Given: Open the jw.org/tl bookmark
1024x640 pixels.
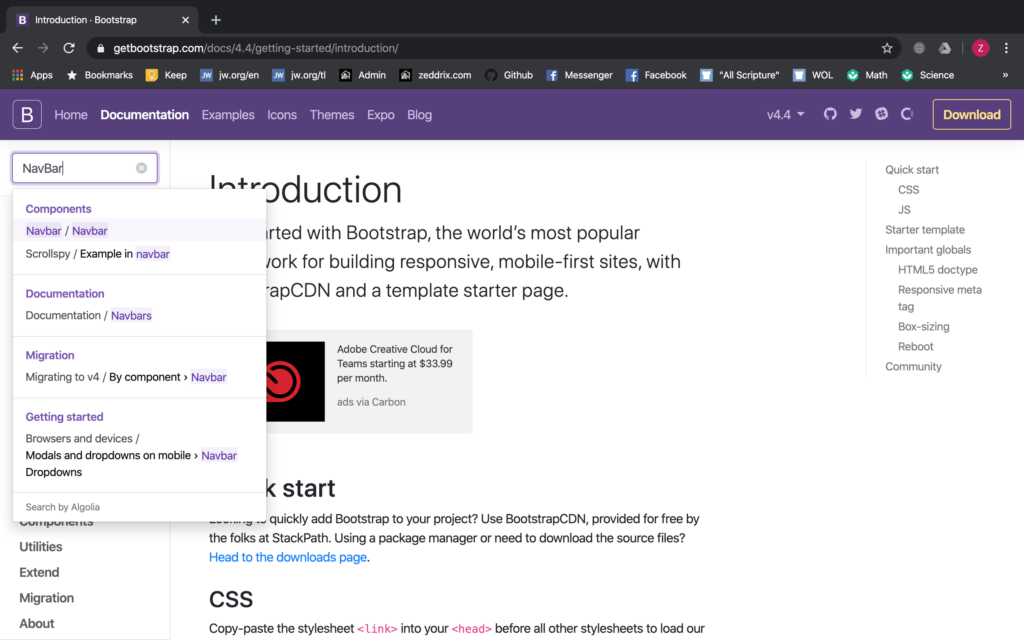Looking at the screenshot, I should tap(298, 75).
